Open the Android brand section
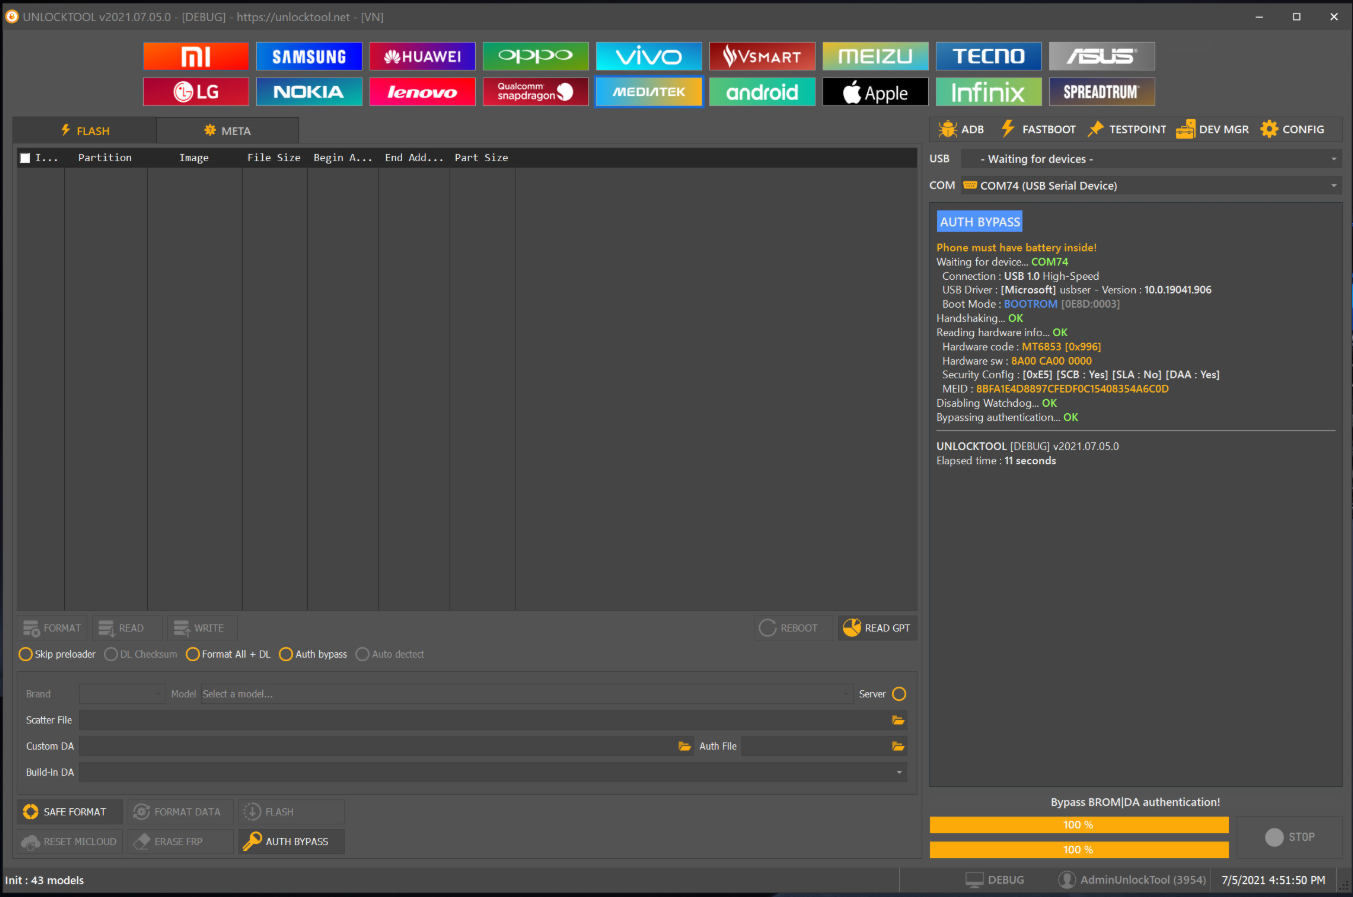The height and width of the screenshot is (897, 1353). tap(762, 92)
